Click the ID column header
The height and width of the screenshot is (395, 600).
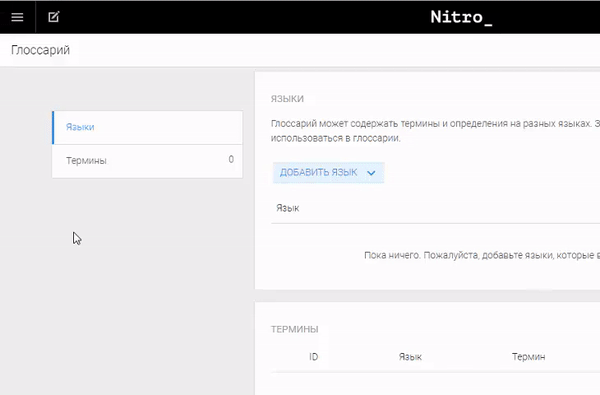(x=313, y=357)
